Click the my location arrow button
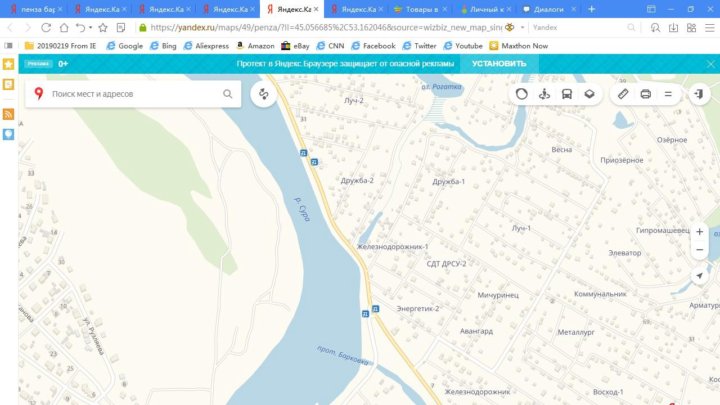720x405 pixels. point(699,275)
